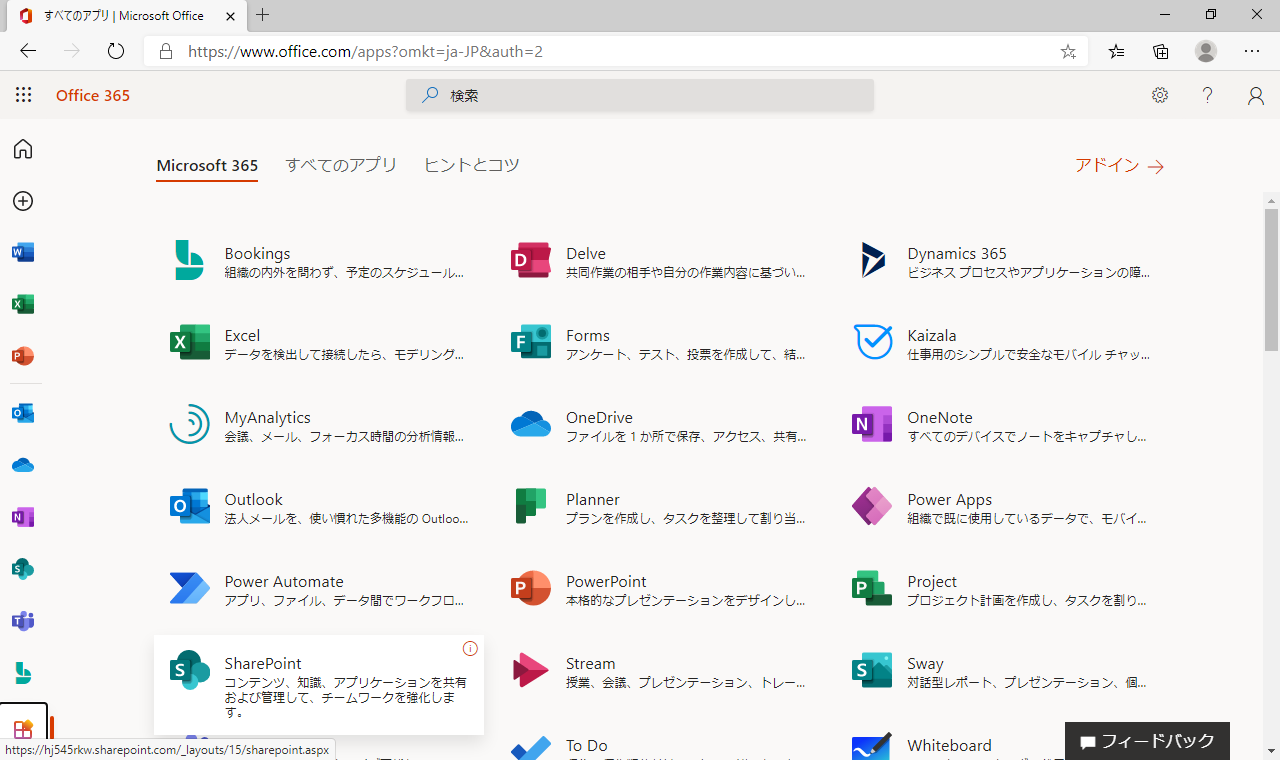Launch the Planner app tile icon
Image resolution: width=1280 pixels, height=760 pixels.
pyautogui.click(x=530, y=506)
